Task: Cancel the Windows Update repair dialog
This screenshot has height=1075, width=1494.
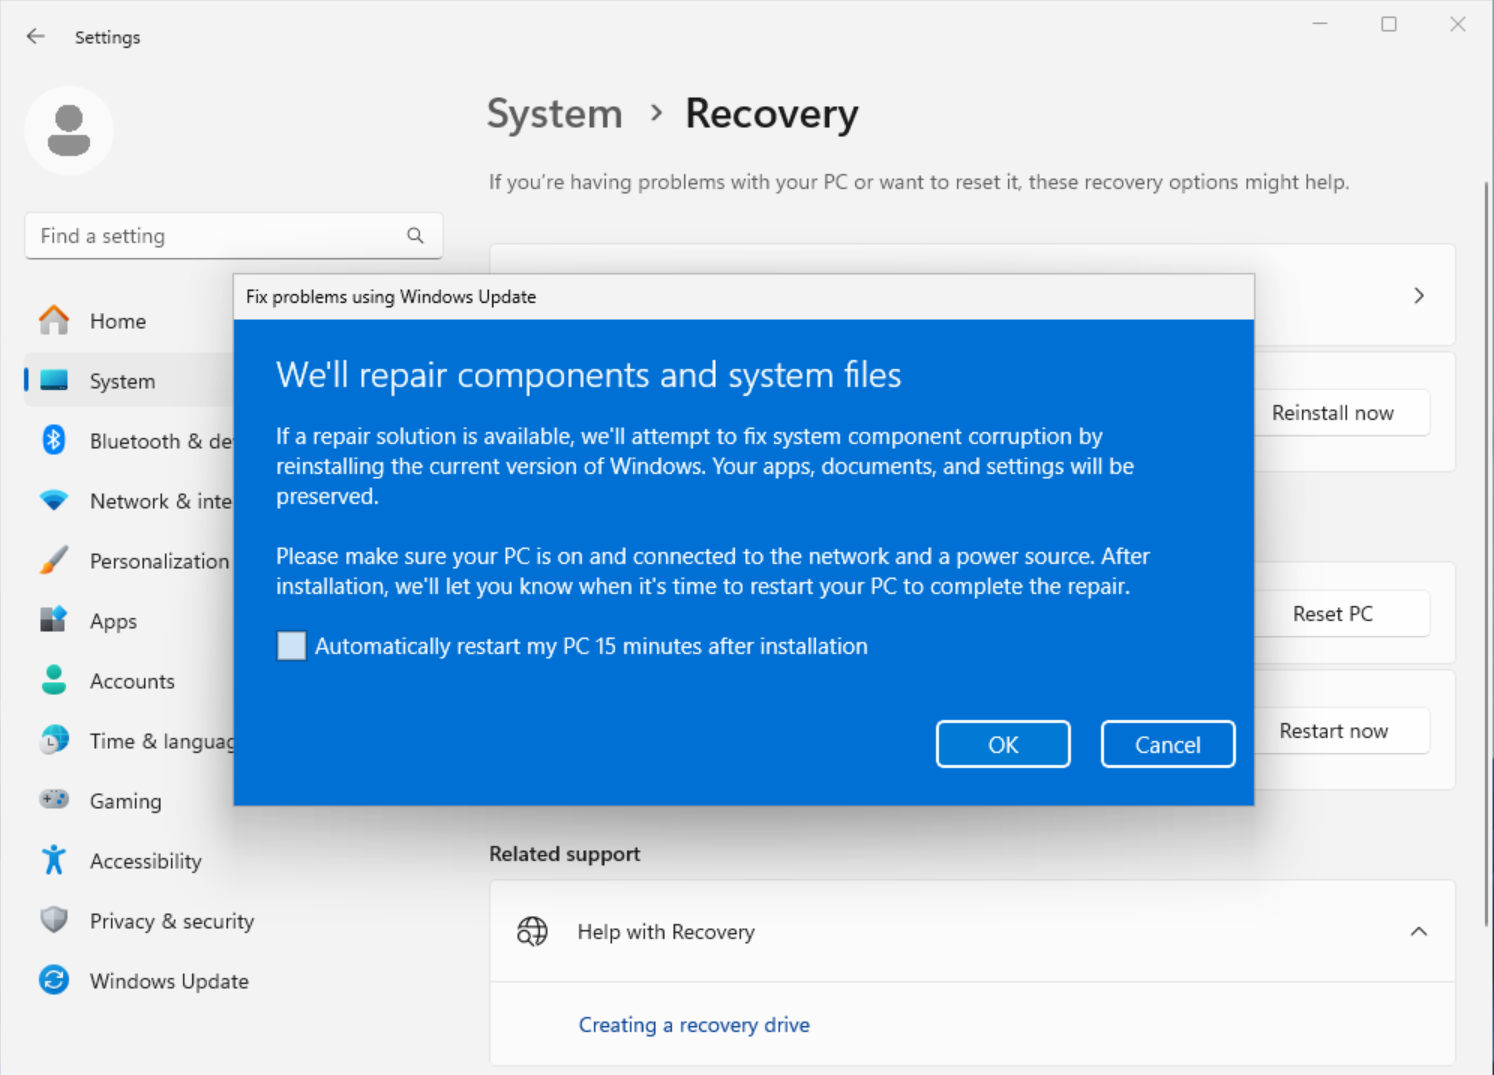Action: tap(1167, 745)
